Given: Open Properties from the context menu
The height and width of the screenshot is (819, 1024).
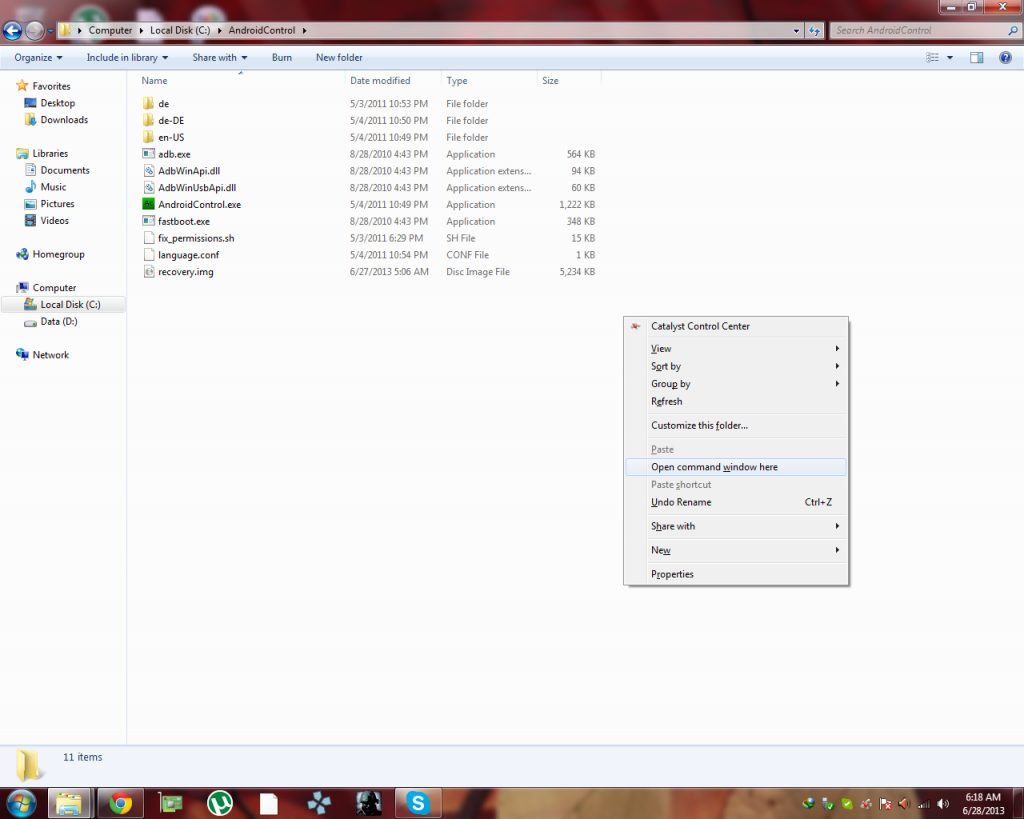Looking at the screenshot, I should tap(736, 574).
